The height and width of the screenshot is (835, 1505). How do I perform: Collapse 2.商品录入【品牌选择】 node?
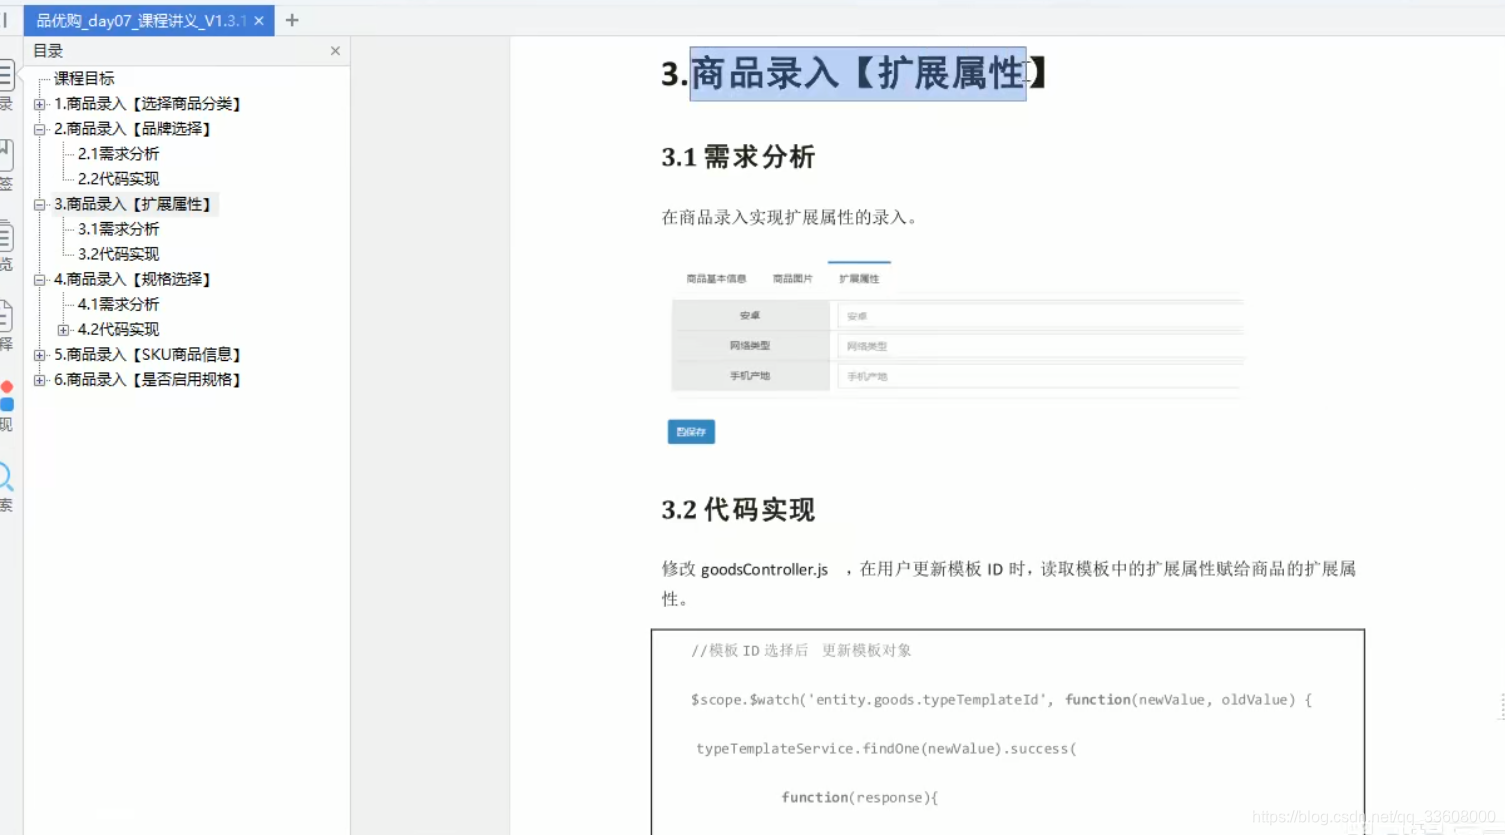click(x=40, y=129)
